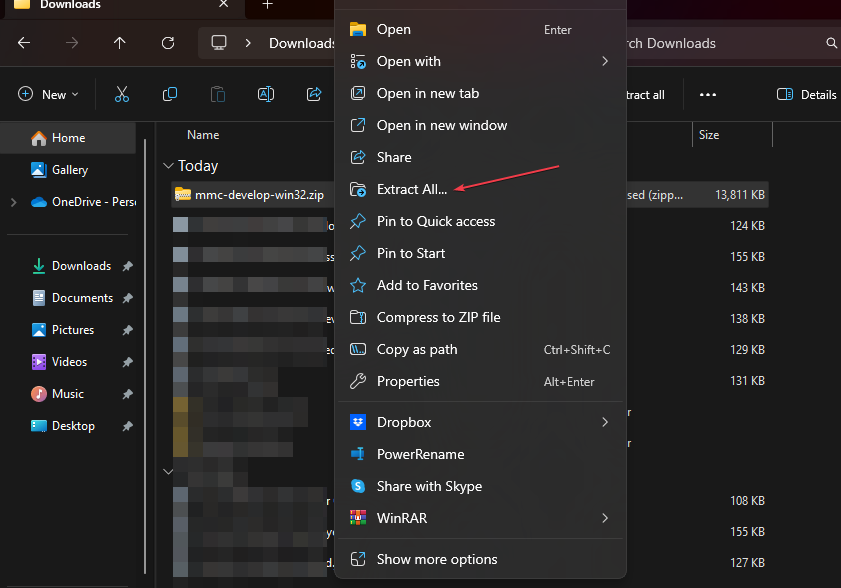Toggle the Details pane button
This screenshot has height=588, width=841.
point(806,94)
